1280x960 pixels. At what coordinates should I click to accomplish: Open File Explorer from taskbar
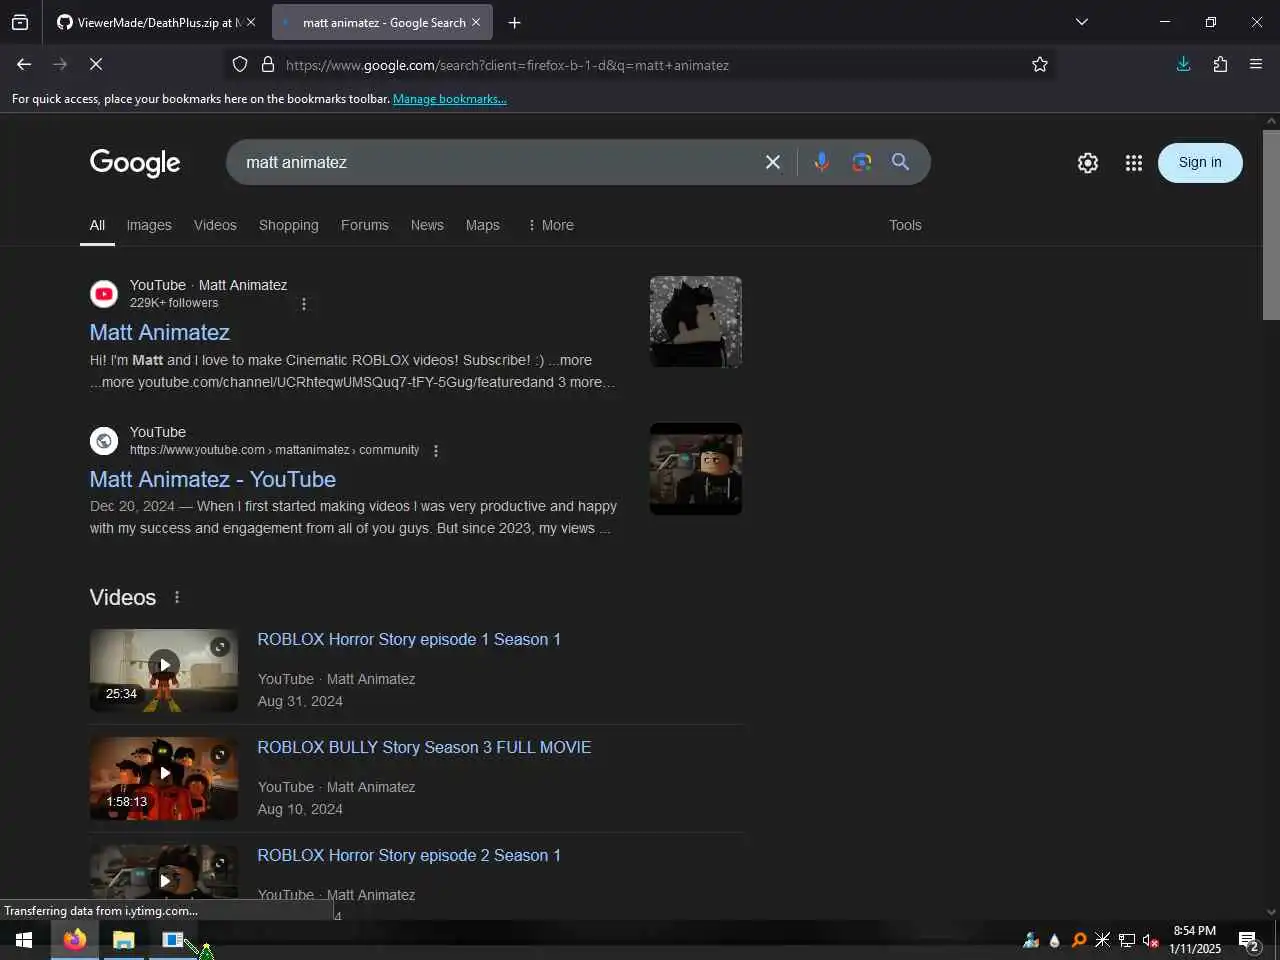(x=124, y=940)
